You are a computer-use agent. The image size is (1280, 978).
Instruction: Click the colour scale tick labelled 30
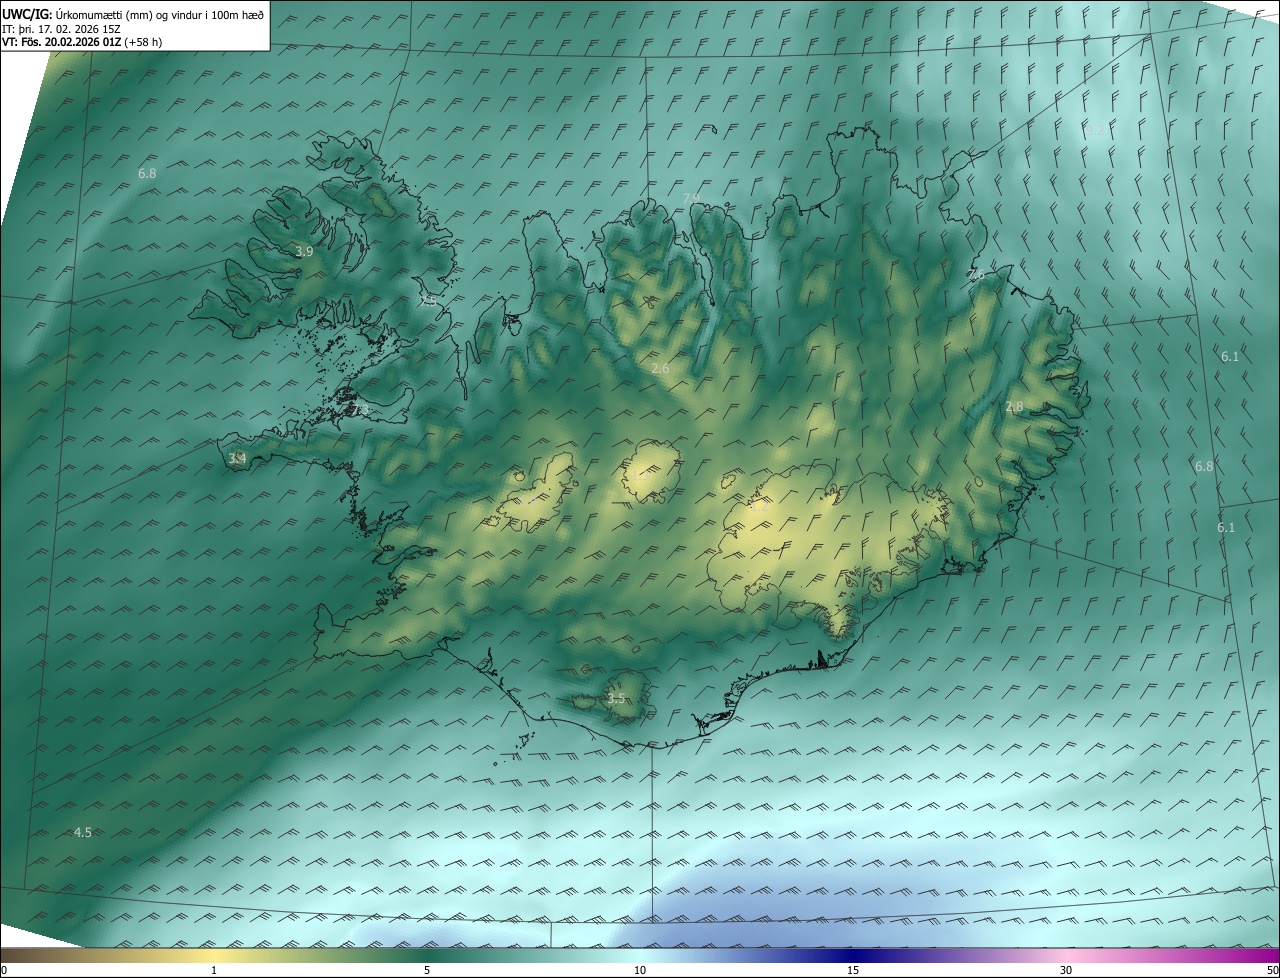(x=1066, y=970)
